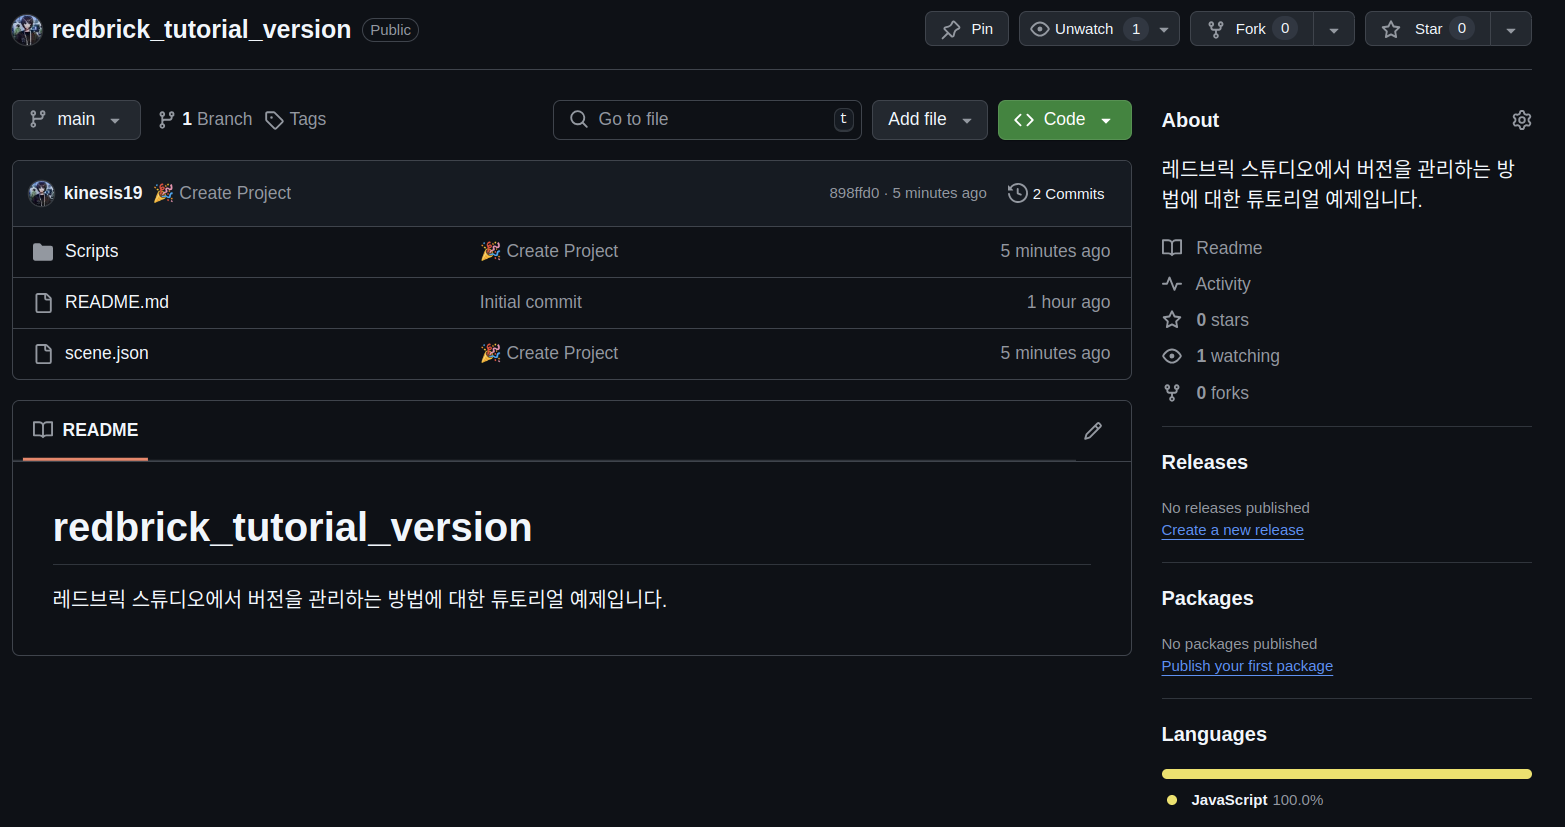Click the Packages heading
Screen dimensions: 1565x827
[1207, 598]
